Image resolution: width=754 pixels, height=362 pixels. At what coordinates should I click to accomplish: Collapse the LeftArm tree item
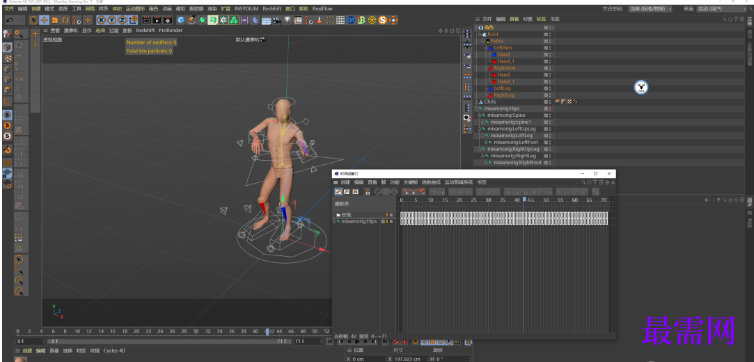(486, 48)
